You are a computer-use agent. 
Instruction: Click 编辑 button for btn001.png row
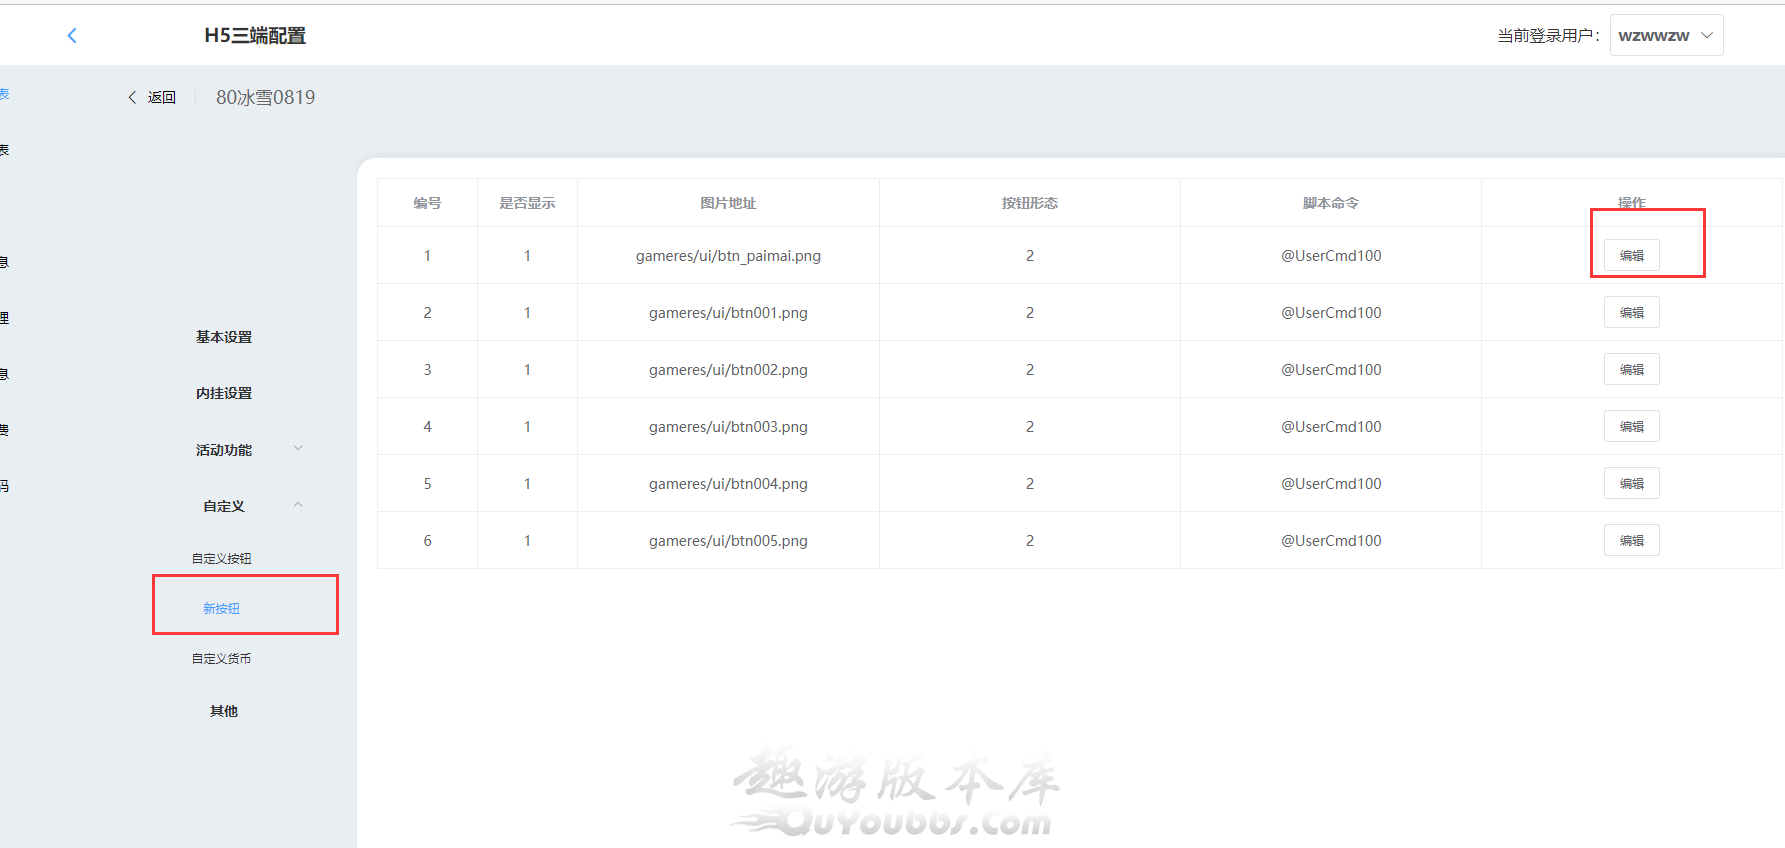1631,313
